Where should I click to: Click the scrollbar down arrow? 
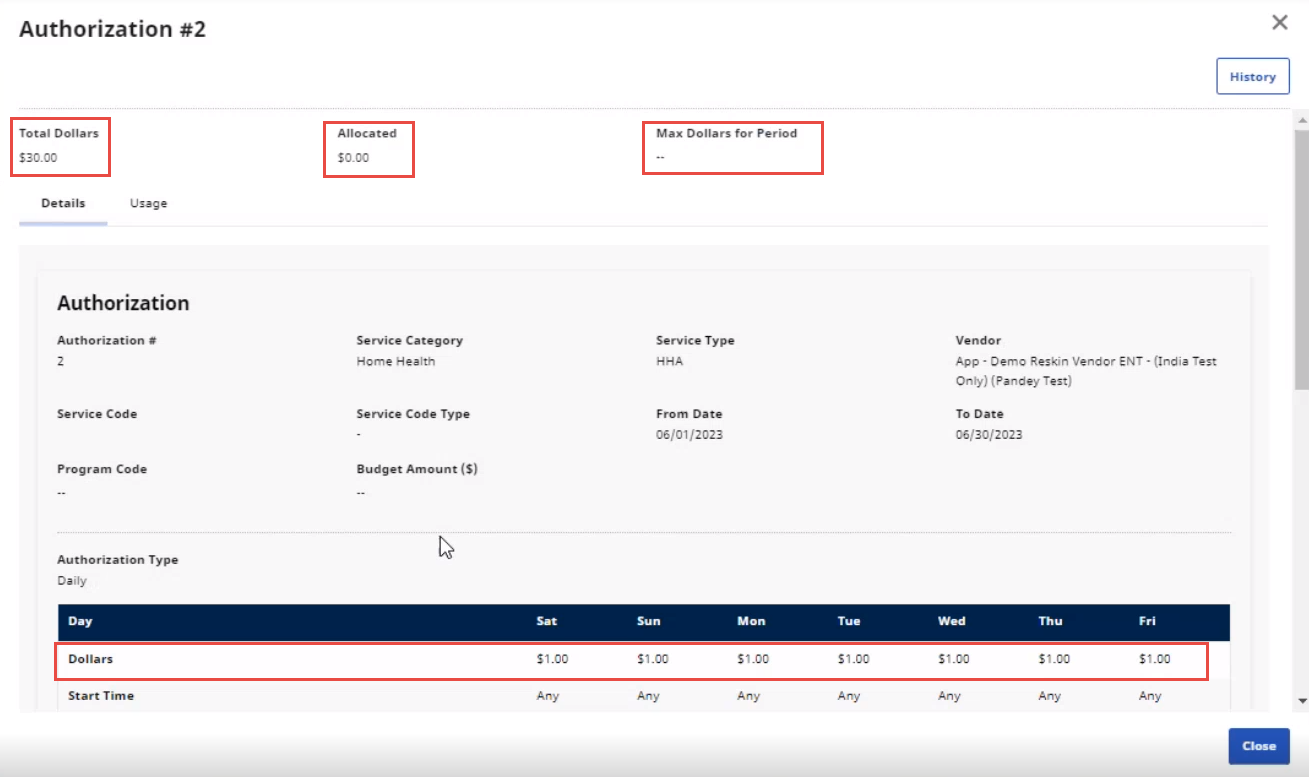(1301, 701)
